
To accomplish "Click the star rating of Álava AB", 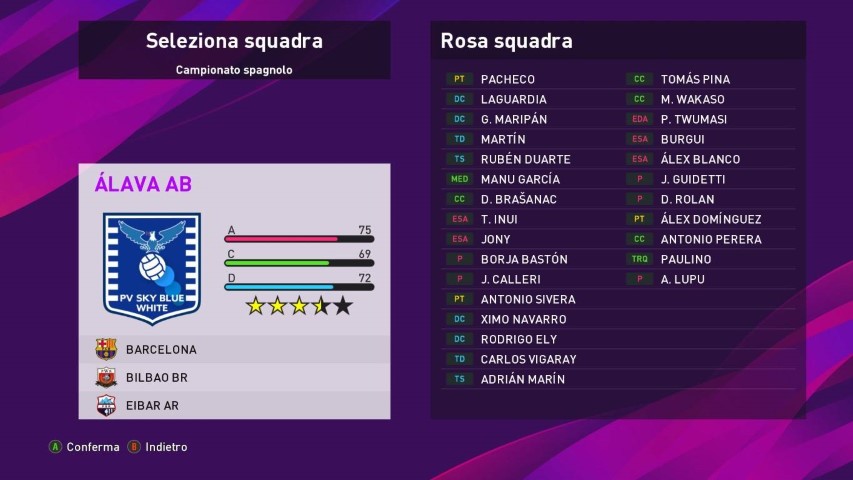I will pos(299,306).
